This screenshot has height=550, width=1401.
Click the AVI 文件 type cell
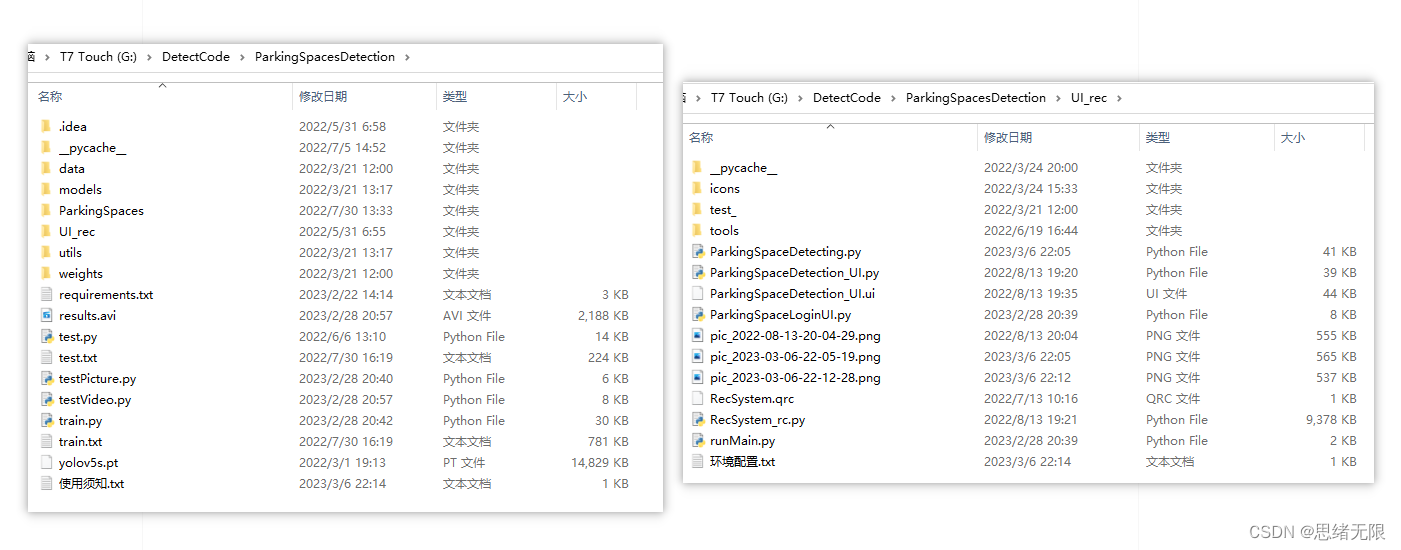click(467, 315)
